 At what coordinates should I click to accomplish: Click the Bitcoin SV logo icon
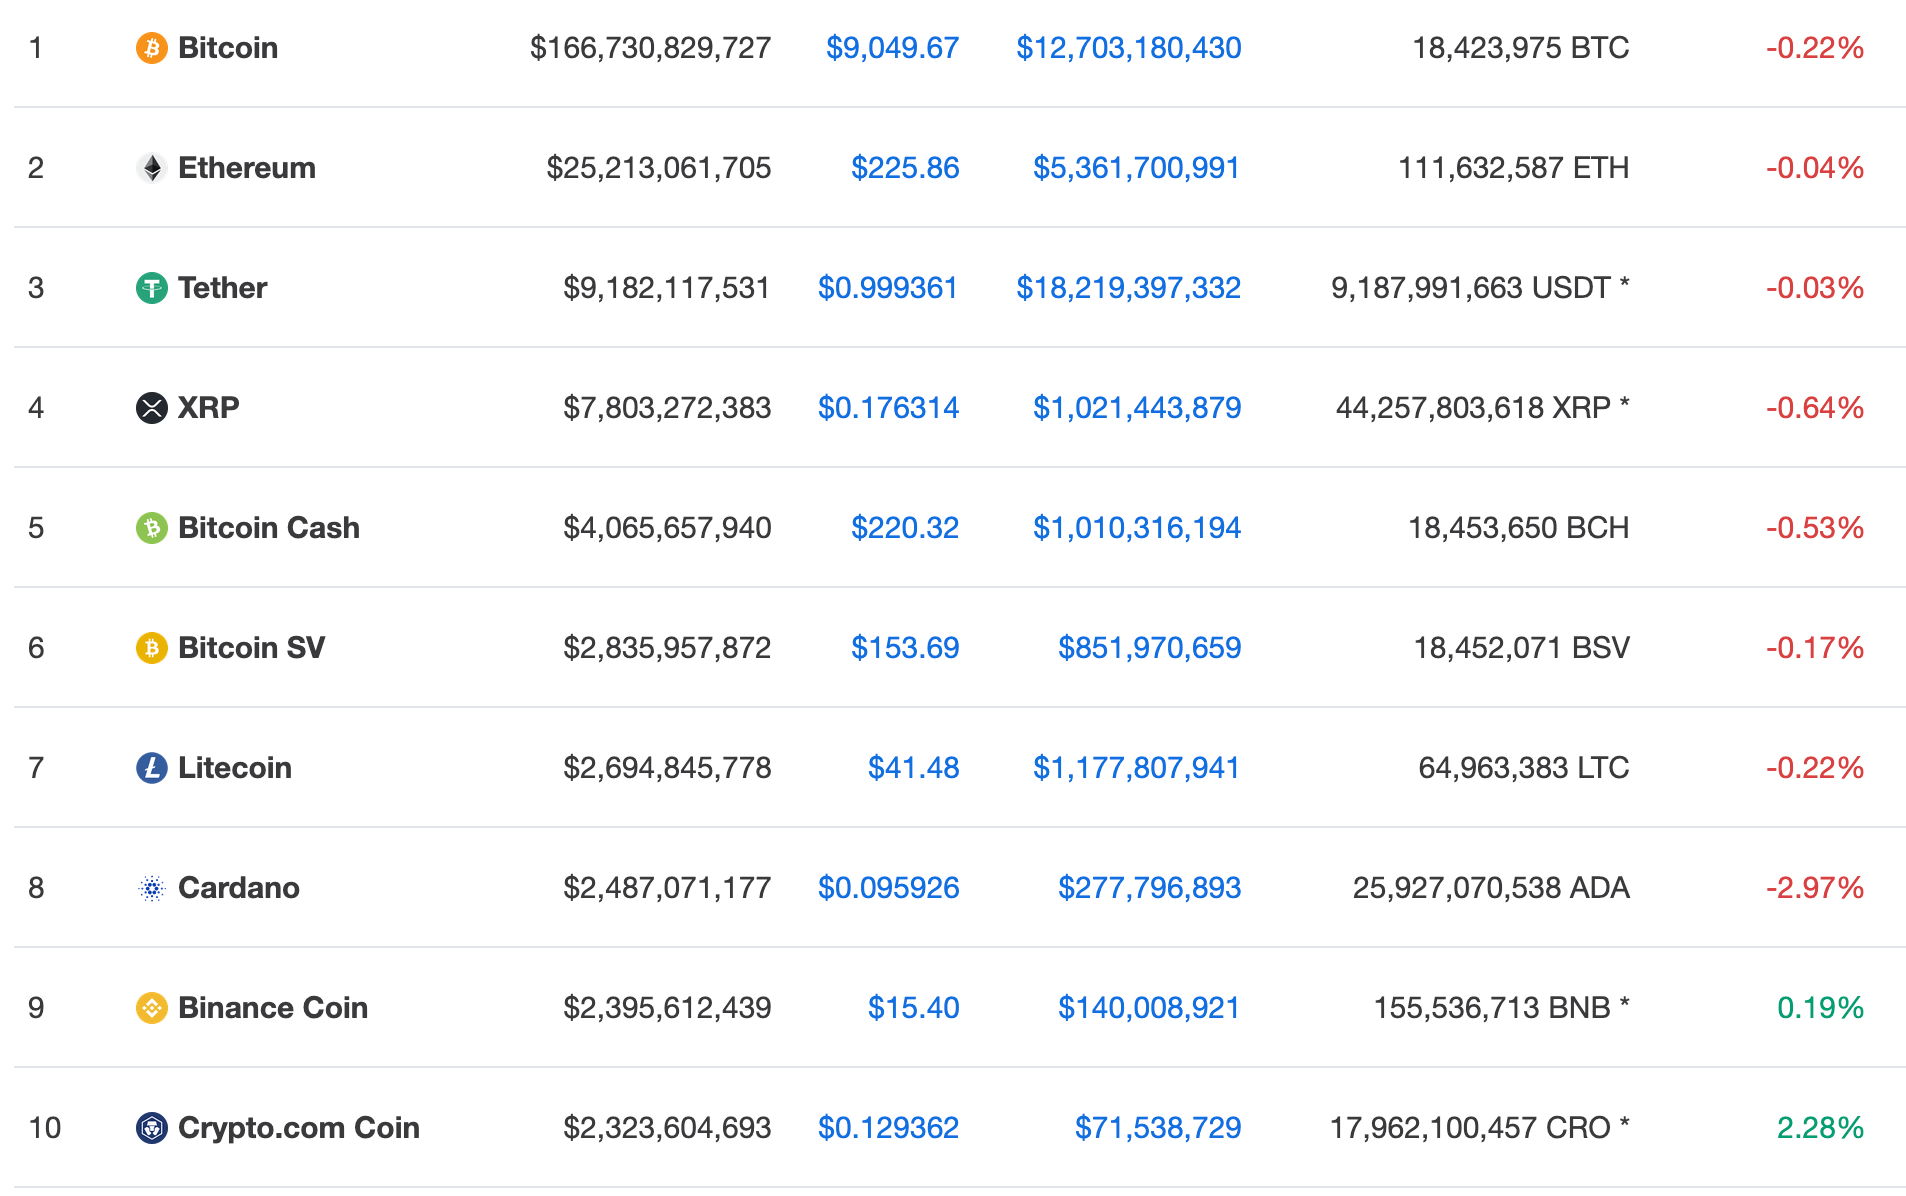[151, 648]
